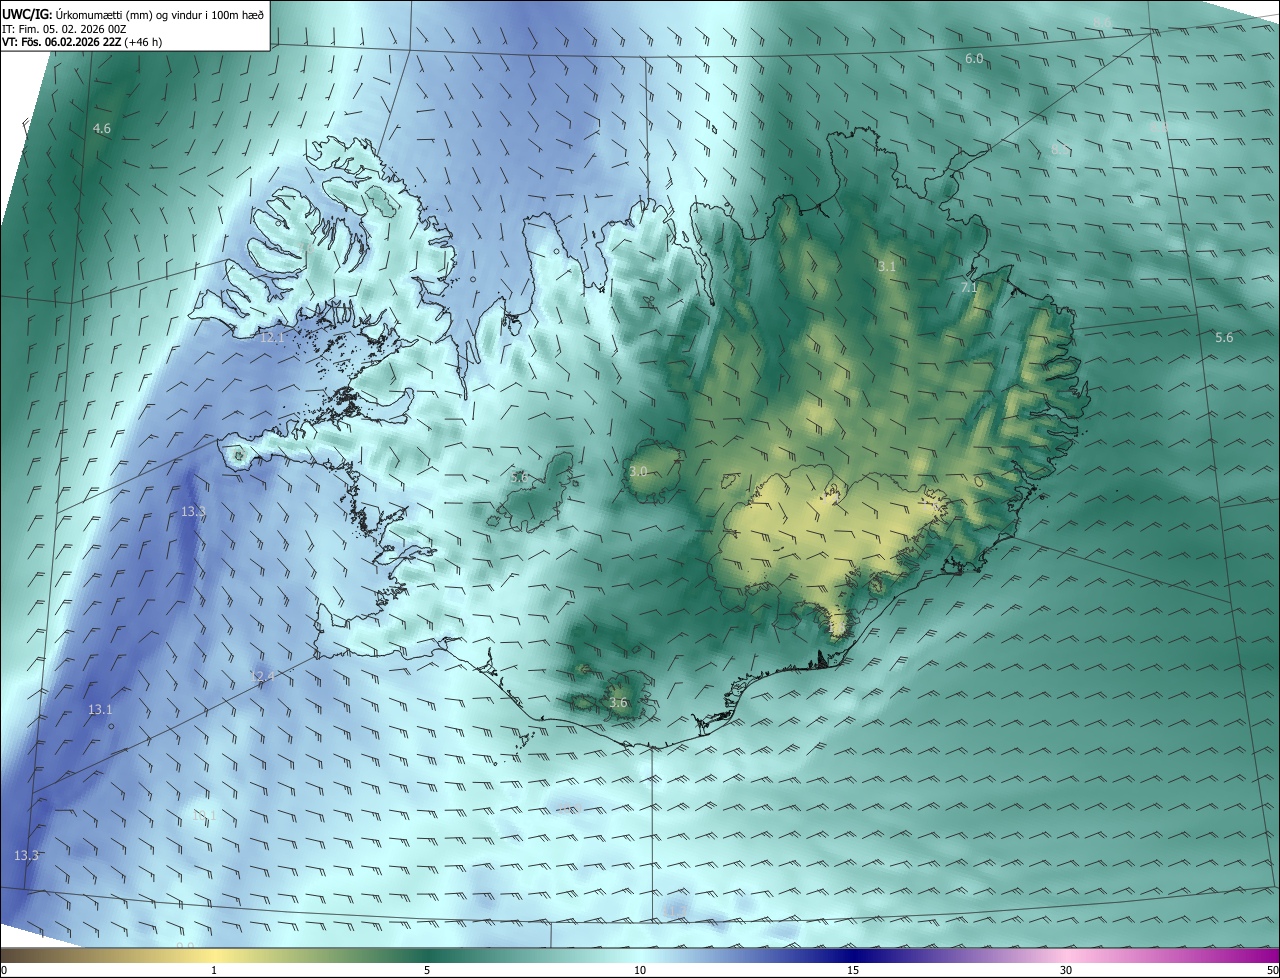Select the 8.6 value label on the map
The image size is (1280, 978).
1102,21
